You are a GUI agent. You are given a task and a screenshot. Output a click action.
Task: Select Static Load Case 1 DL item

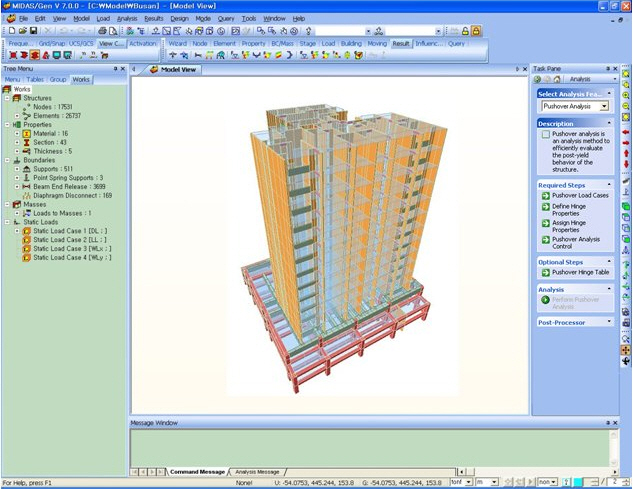70,231
